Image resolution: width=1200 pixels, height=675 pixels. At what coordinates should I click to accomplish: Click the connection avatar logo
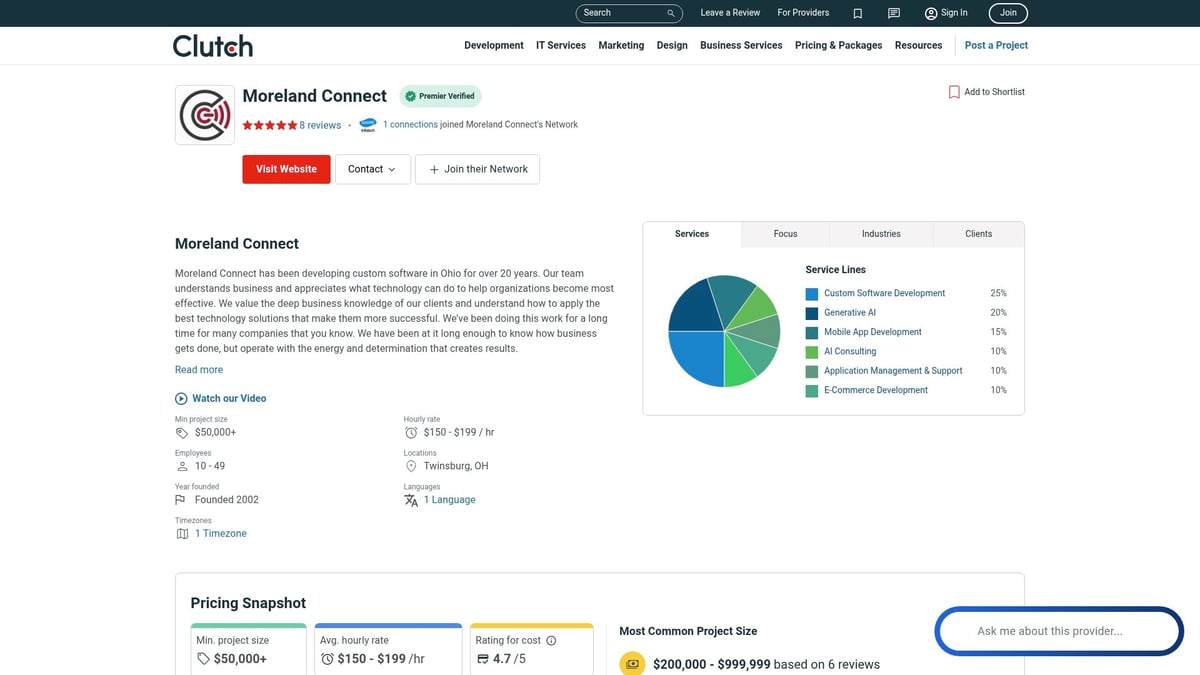click(x=367, y=125)
